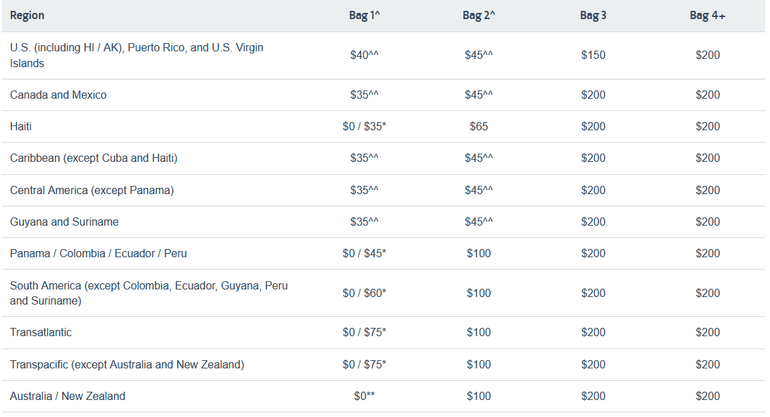Click the $0** Bag 1 fee cell
This screenshot has width=770, height=417.
click(364, 396)
